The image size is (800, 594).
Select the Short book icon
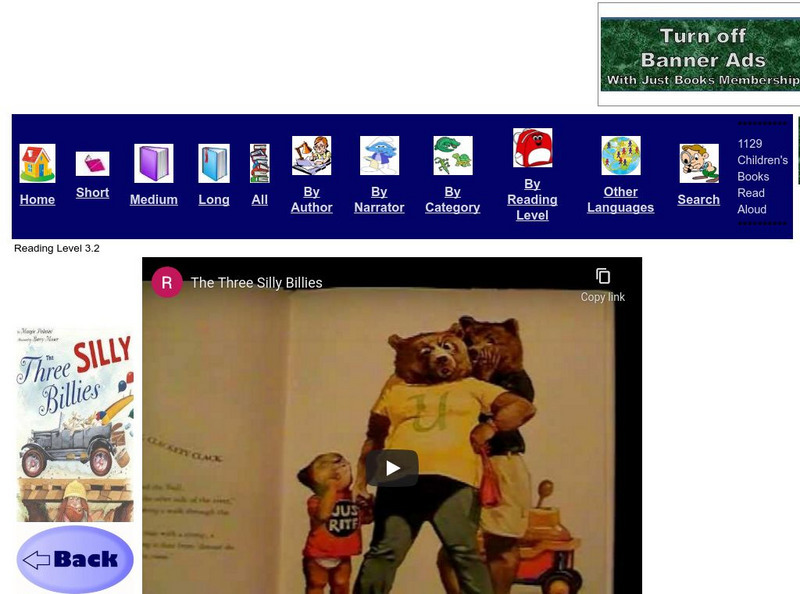(92, 164)
